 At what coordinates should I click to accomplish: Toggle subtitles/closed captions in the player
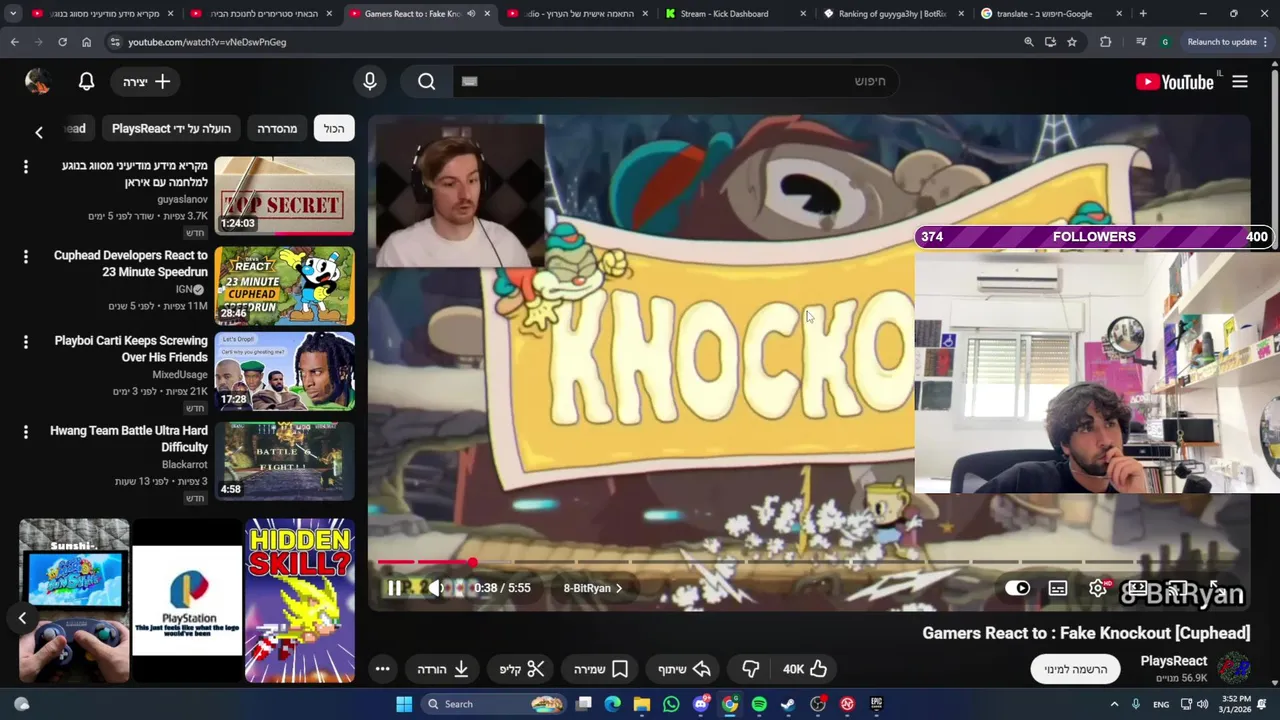click(1058, 588)
